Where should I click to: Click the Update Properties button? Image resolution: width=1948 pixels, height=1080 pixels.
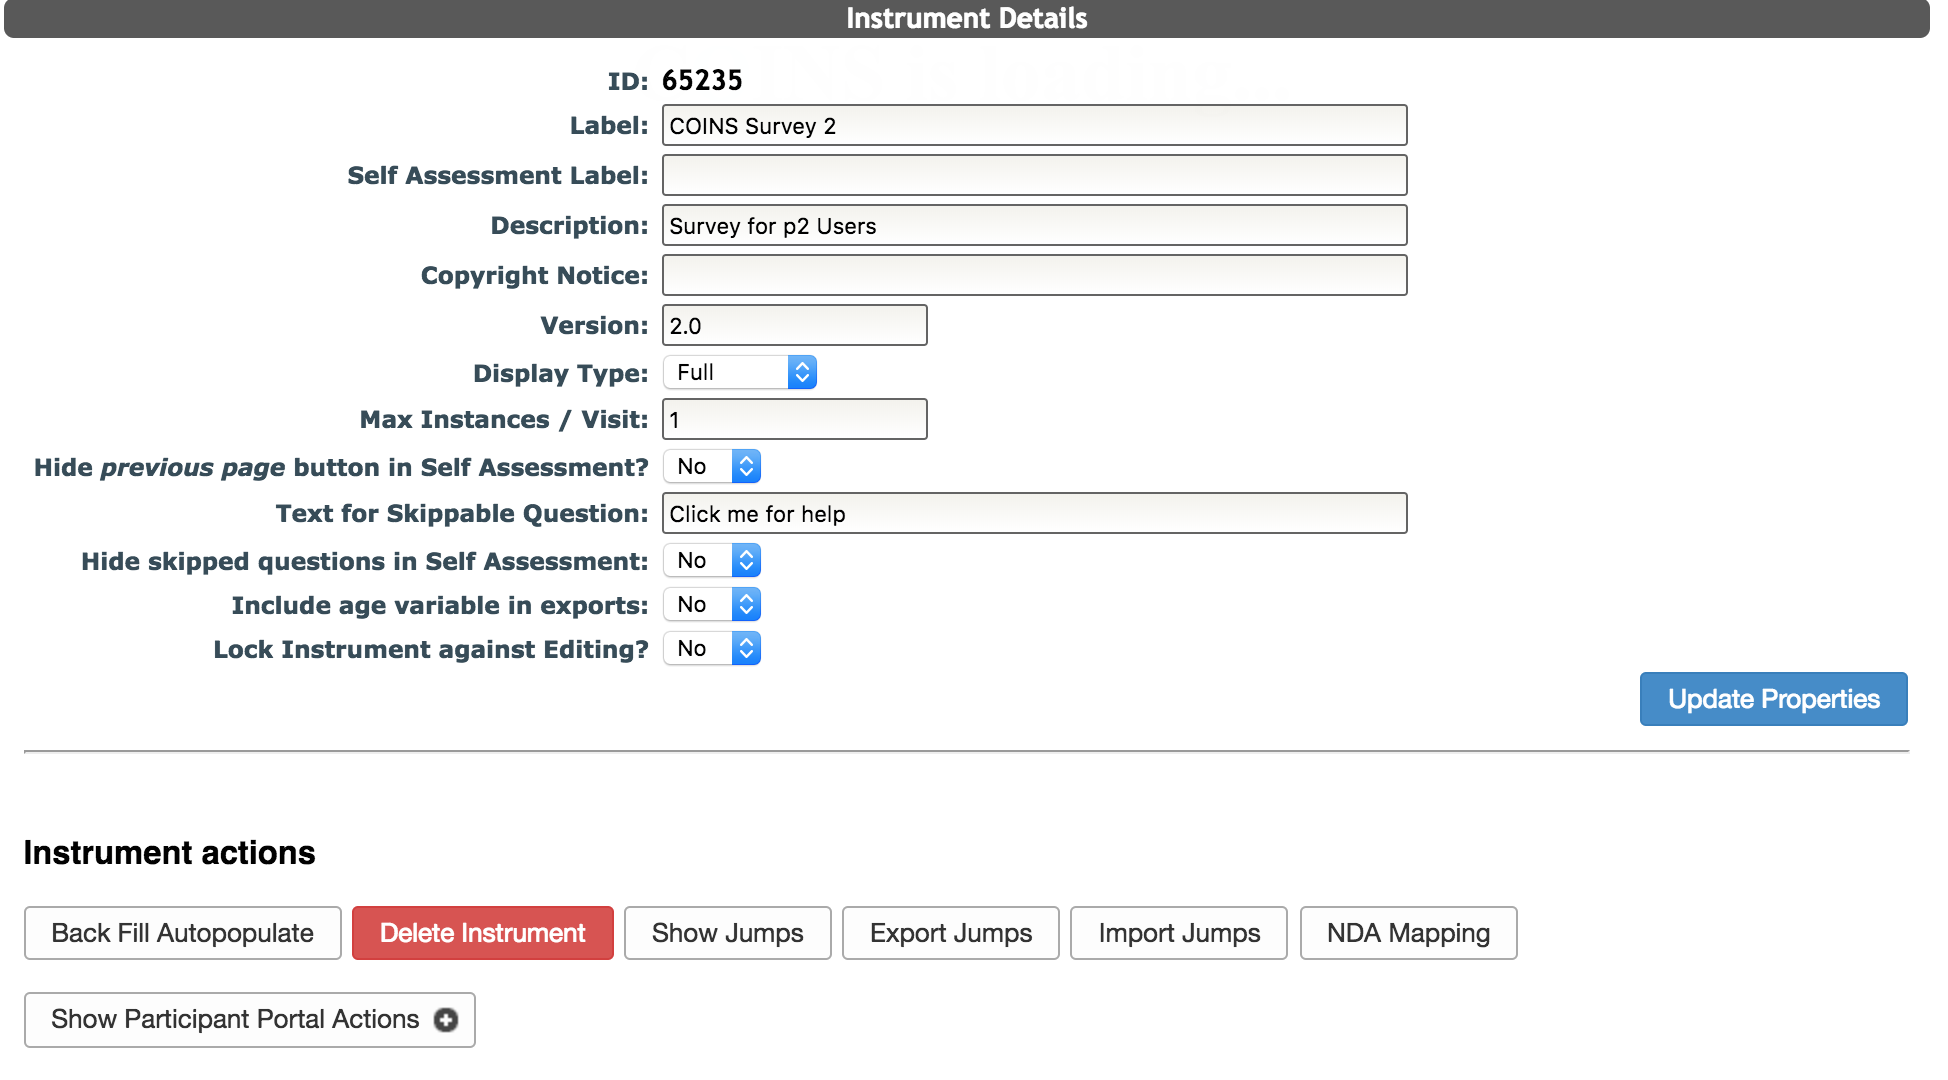point(1772,699)
